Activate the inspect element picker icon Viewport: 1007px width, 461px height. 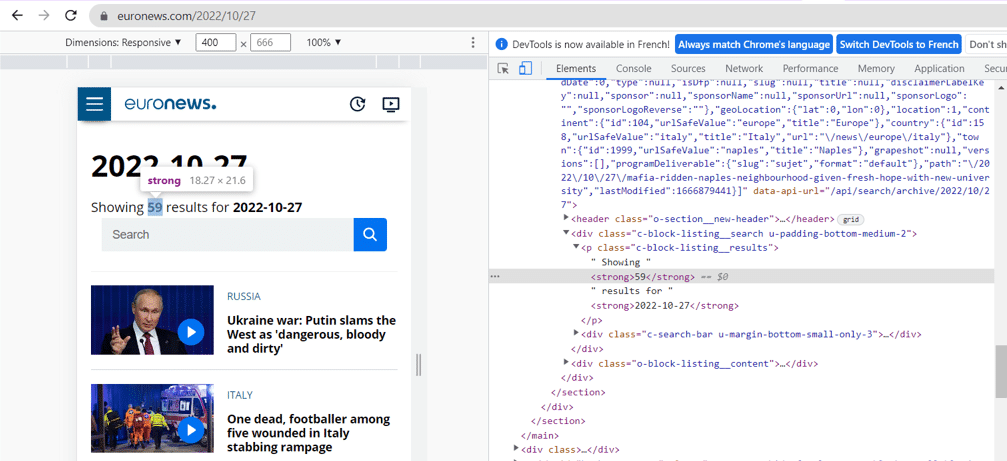(x=503, y=69)
